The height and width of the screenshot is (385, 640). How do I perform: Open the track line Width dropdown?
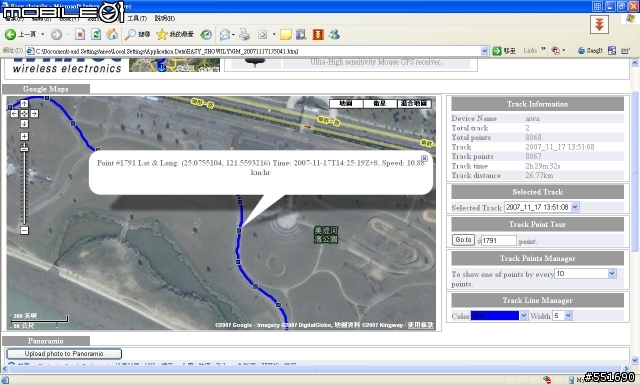(x=568, y=316)
